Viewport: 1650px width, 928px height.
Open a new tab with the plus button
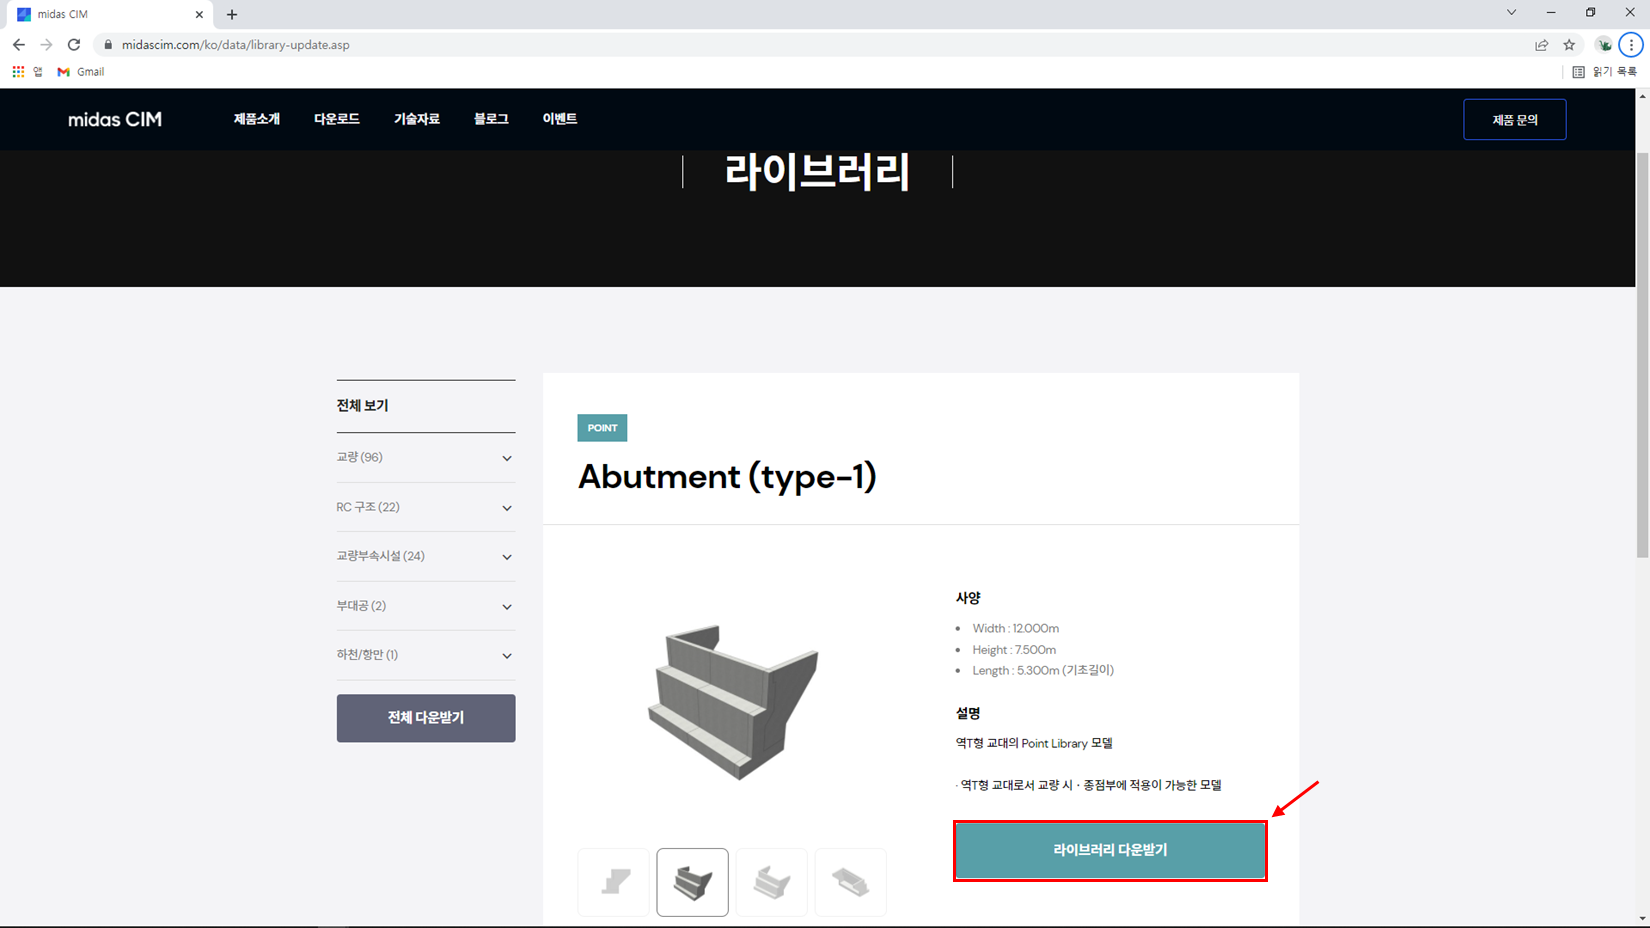tap(232, 14)
